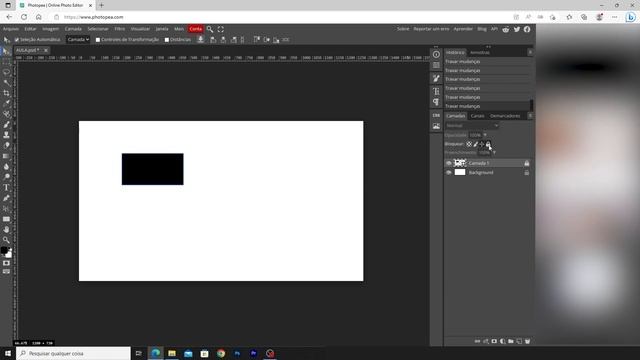
Task: Hide the Background layer
Action: [x=449, y=173]
